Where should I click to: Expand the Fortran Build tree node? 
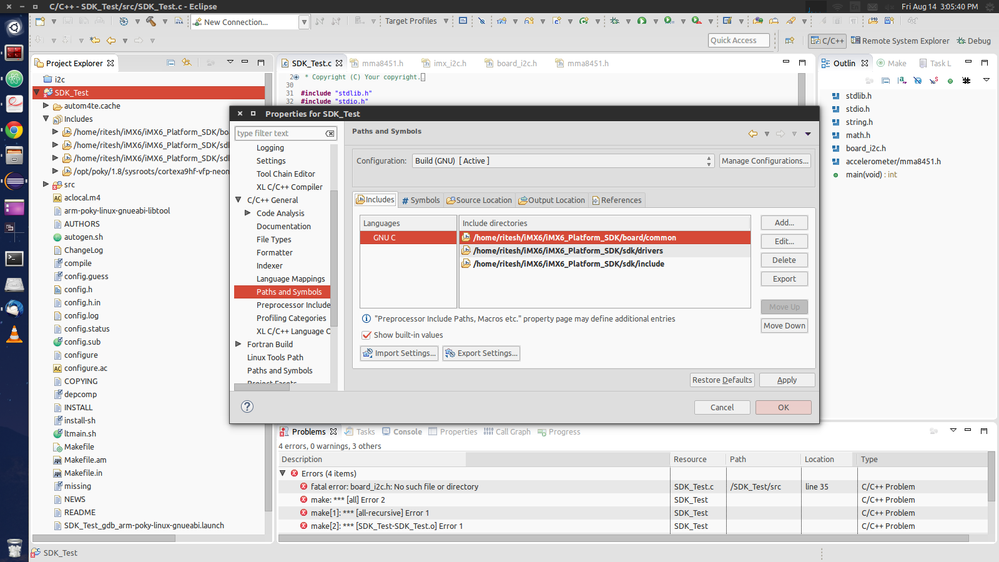tap(238, 344)
